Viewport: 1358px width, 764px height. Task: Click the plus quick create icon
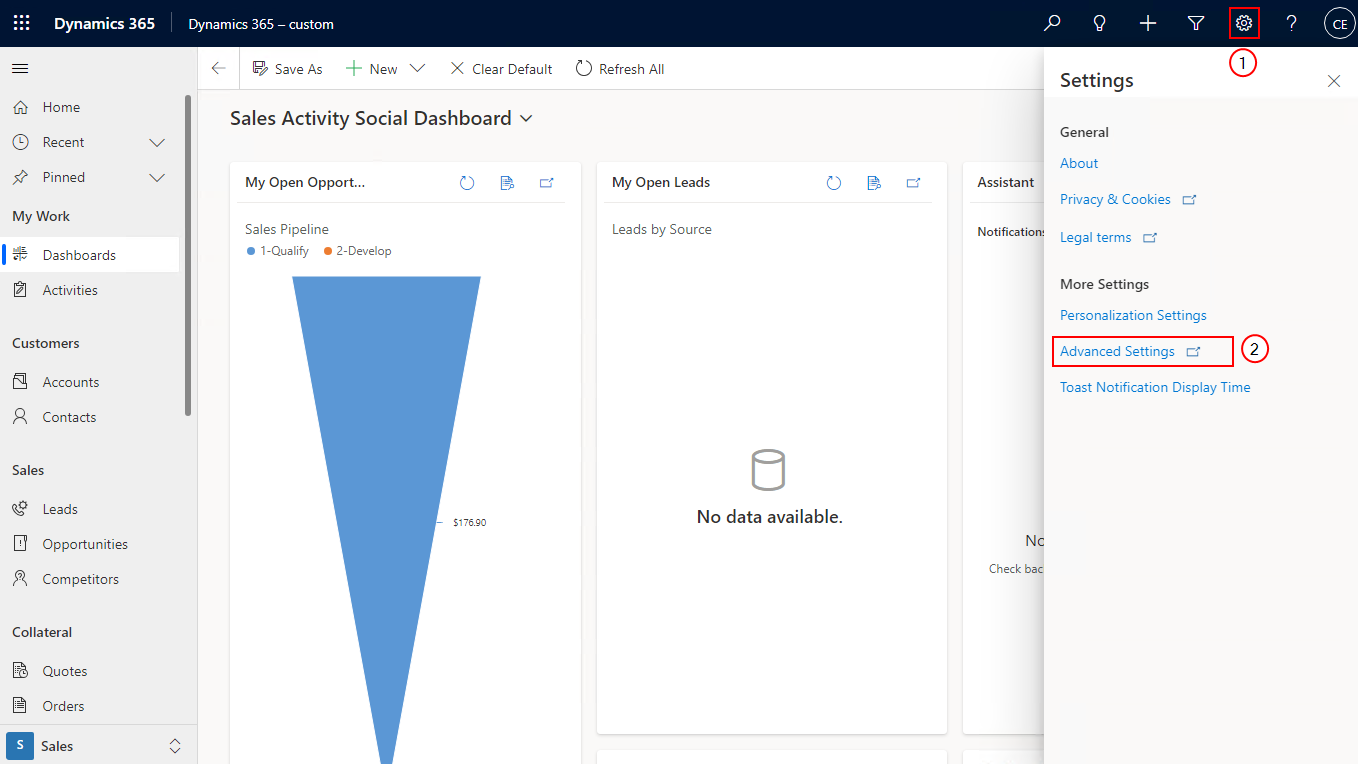pyautogui.click(x=1148, y=23)
